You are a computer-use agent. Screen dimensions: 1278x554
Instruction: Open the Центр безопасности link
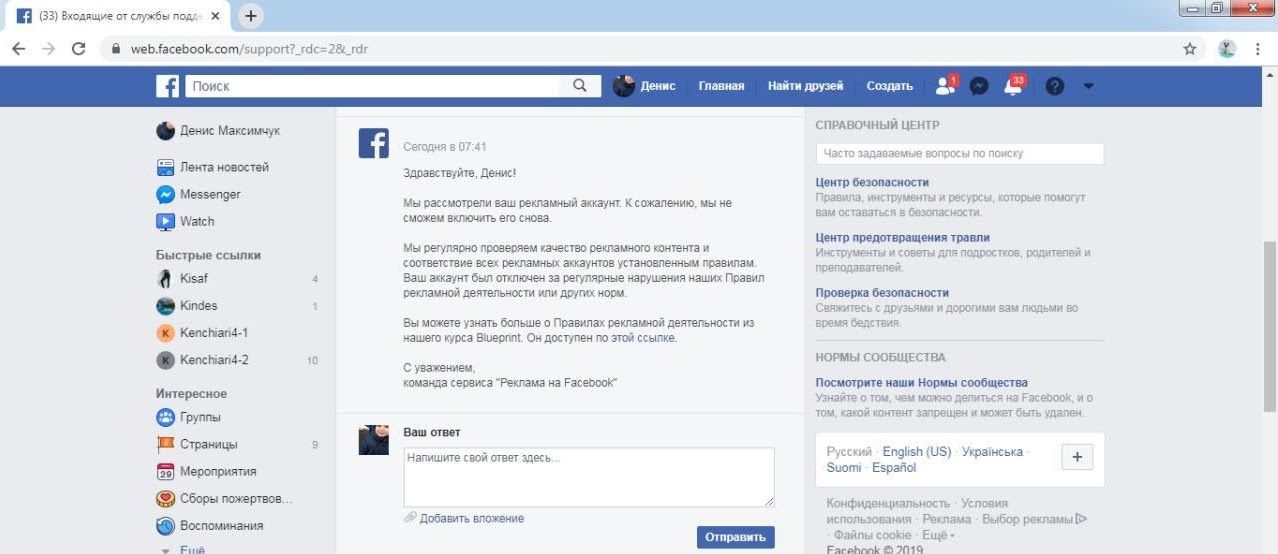[872, 182]
